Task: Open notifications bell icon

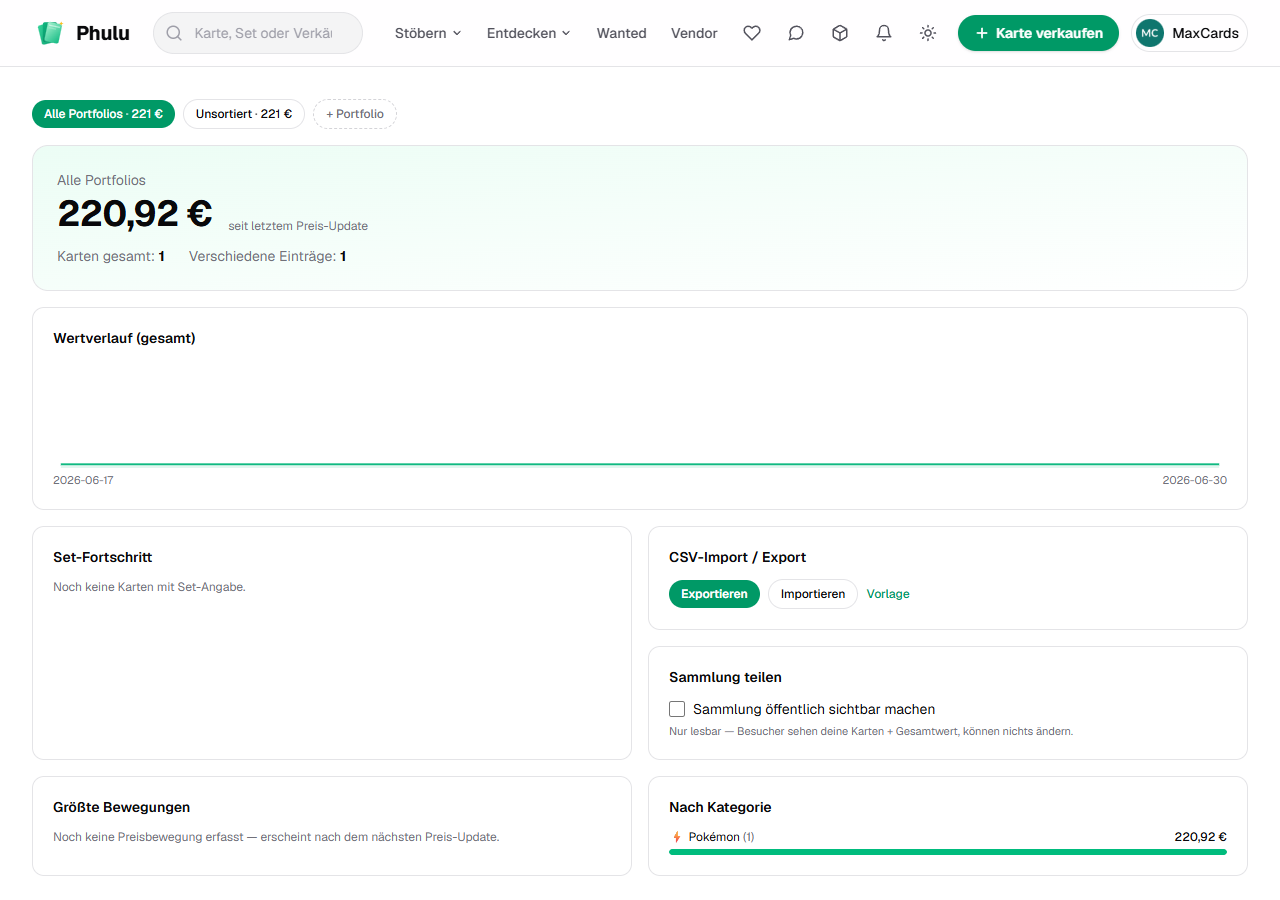Action: pos(884,33)
